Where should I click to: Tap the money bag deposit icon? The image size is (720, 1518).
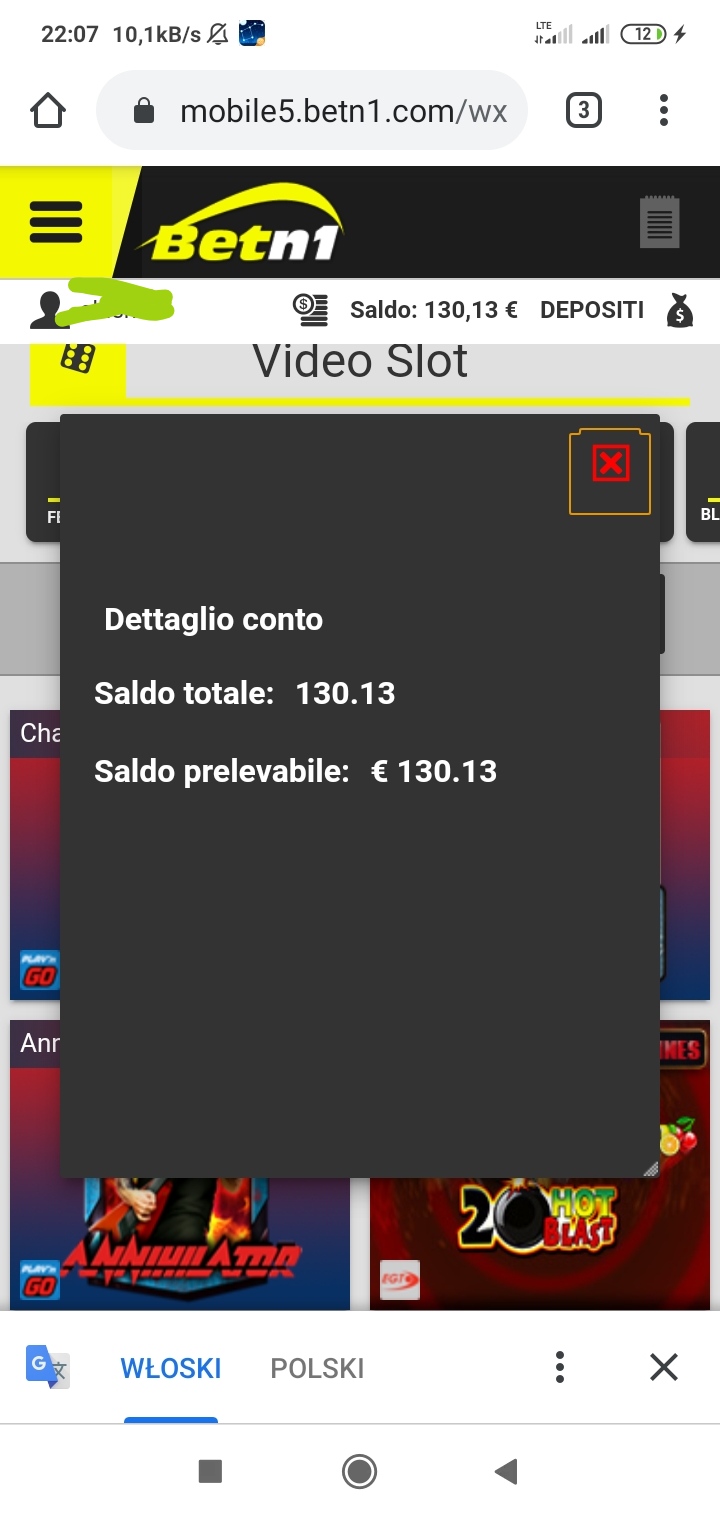click(680, 310)
